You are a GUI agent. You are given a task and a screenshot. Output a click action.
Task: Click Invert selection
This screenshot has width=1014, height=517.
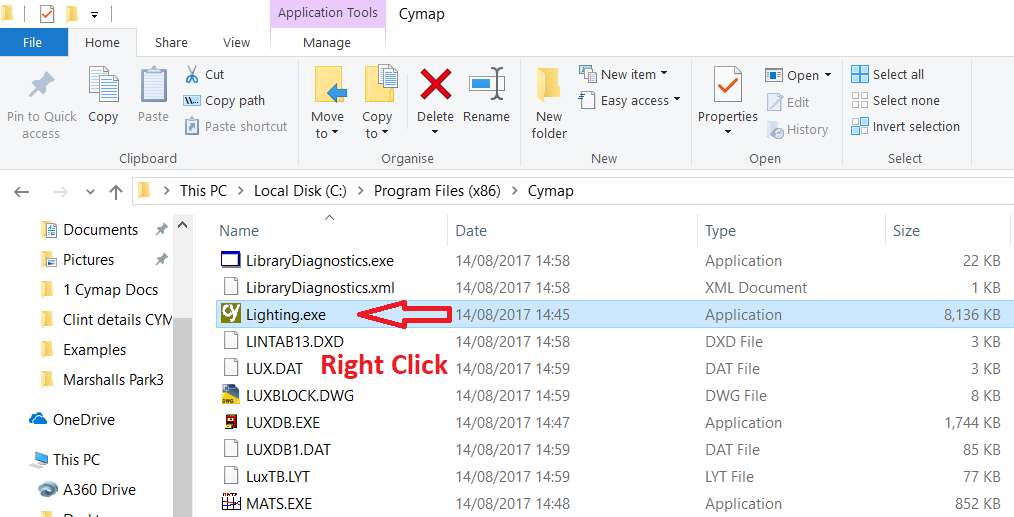coord(905,126)
